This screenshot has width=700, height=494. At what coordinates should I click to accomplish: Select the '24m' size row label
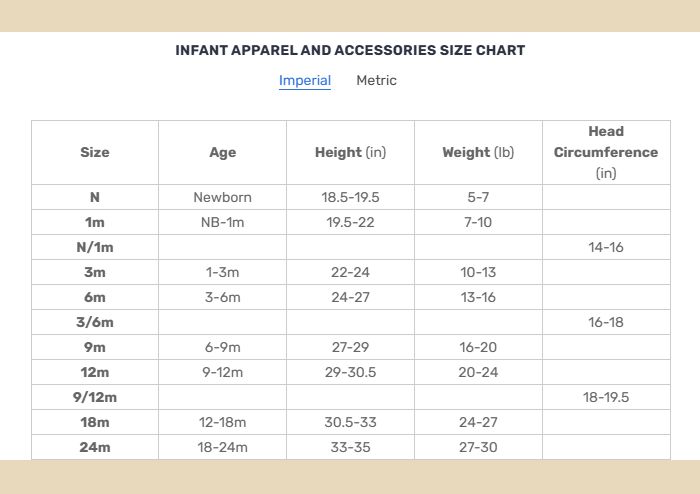coord(95,447)
